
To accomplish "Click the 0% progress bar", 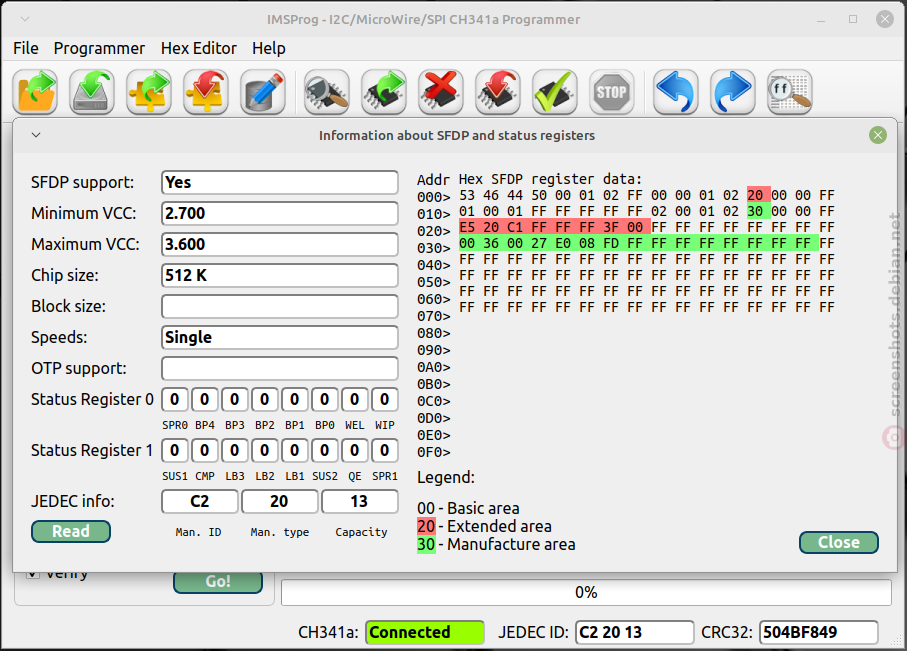I will [586, 593].
